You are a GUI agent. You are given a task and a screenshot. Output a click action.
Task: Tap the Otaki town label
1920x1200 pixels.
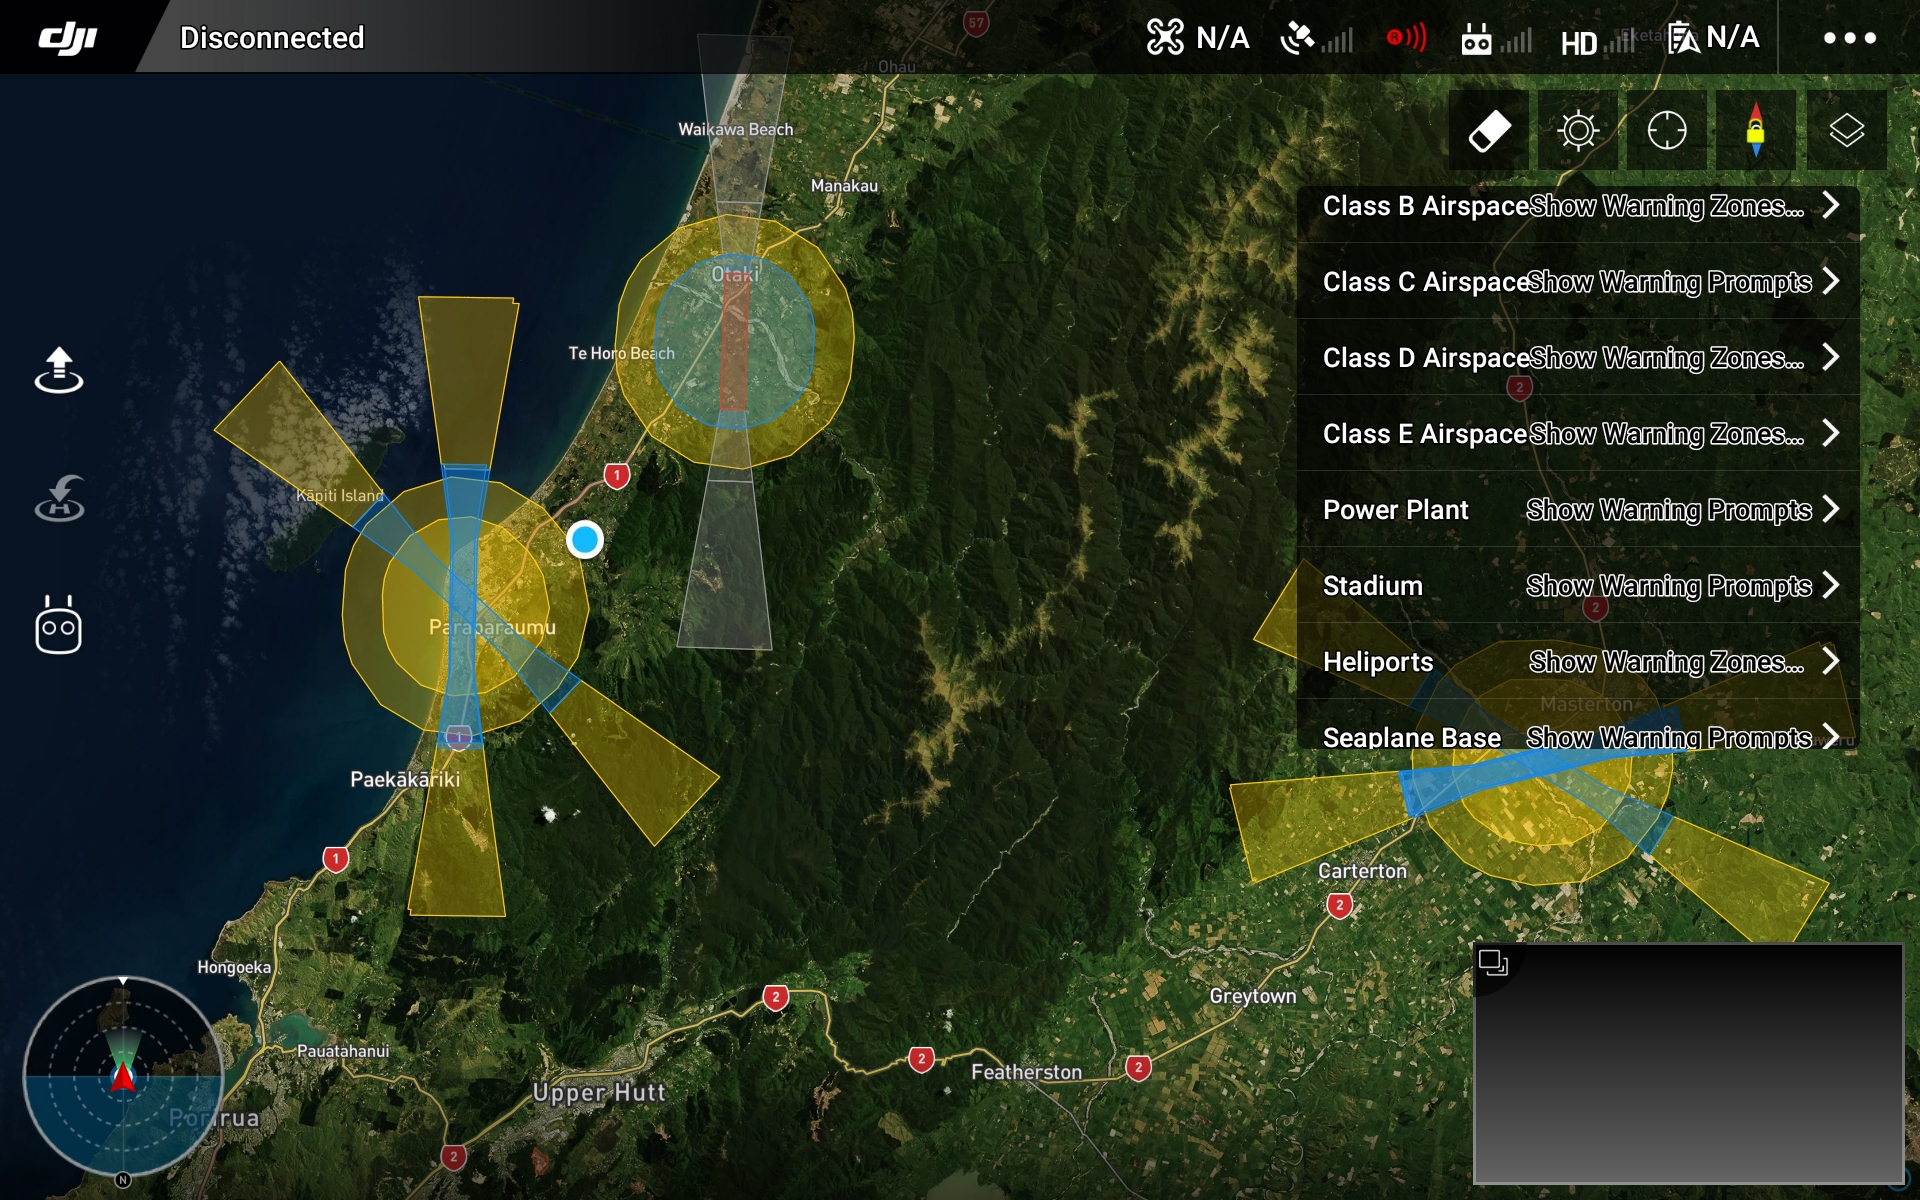[x=735, y=274]
